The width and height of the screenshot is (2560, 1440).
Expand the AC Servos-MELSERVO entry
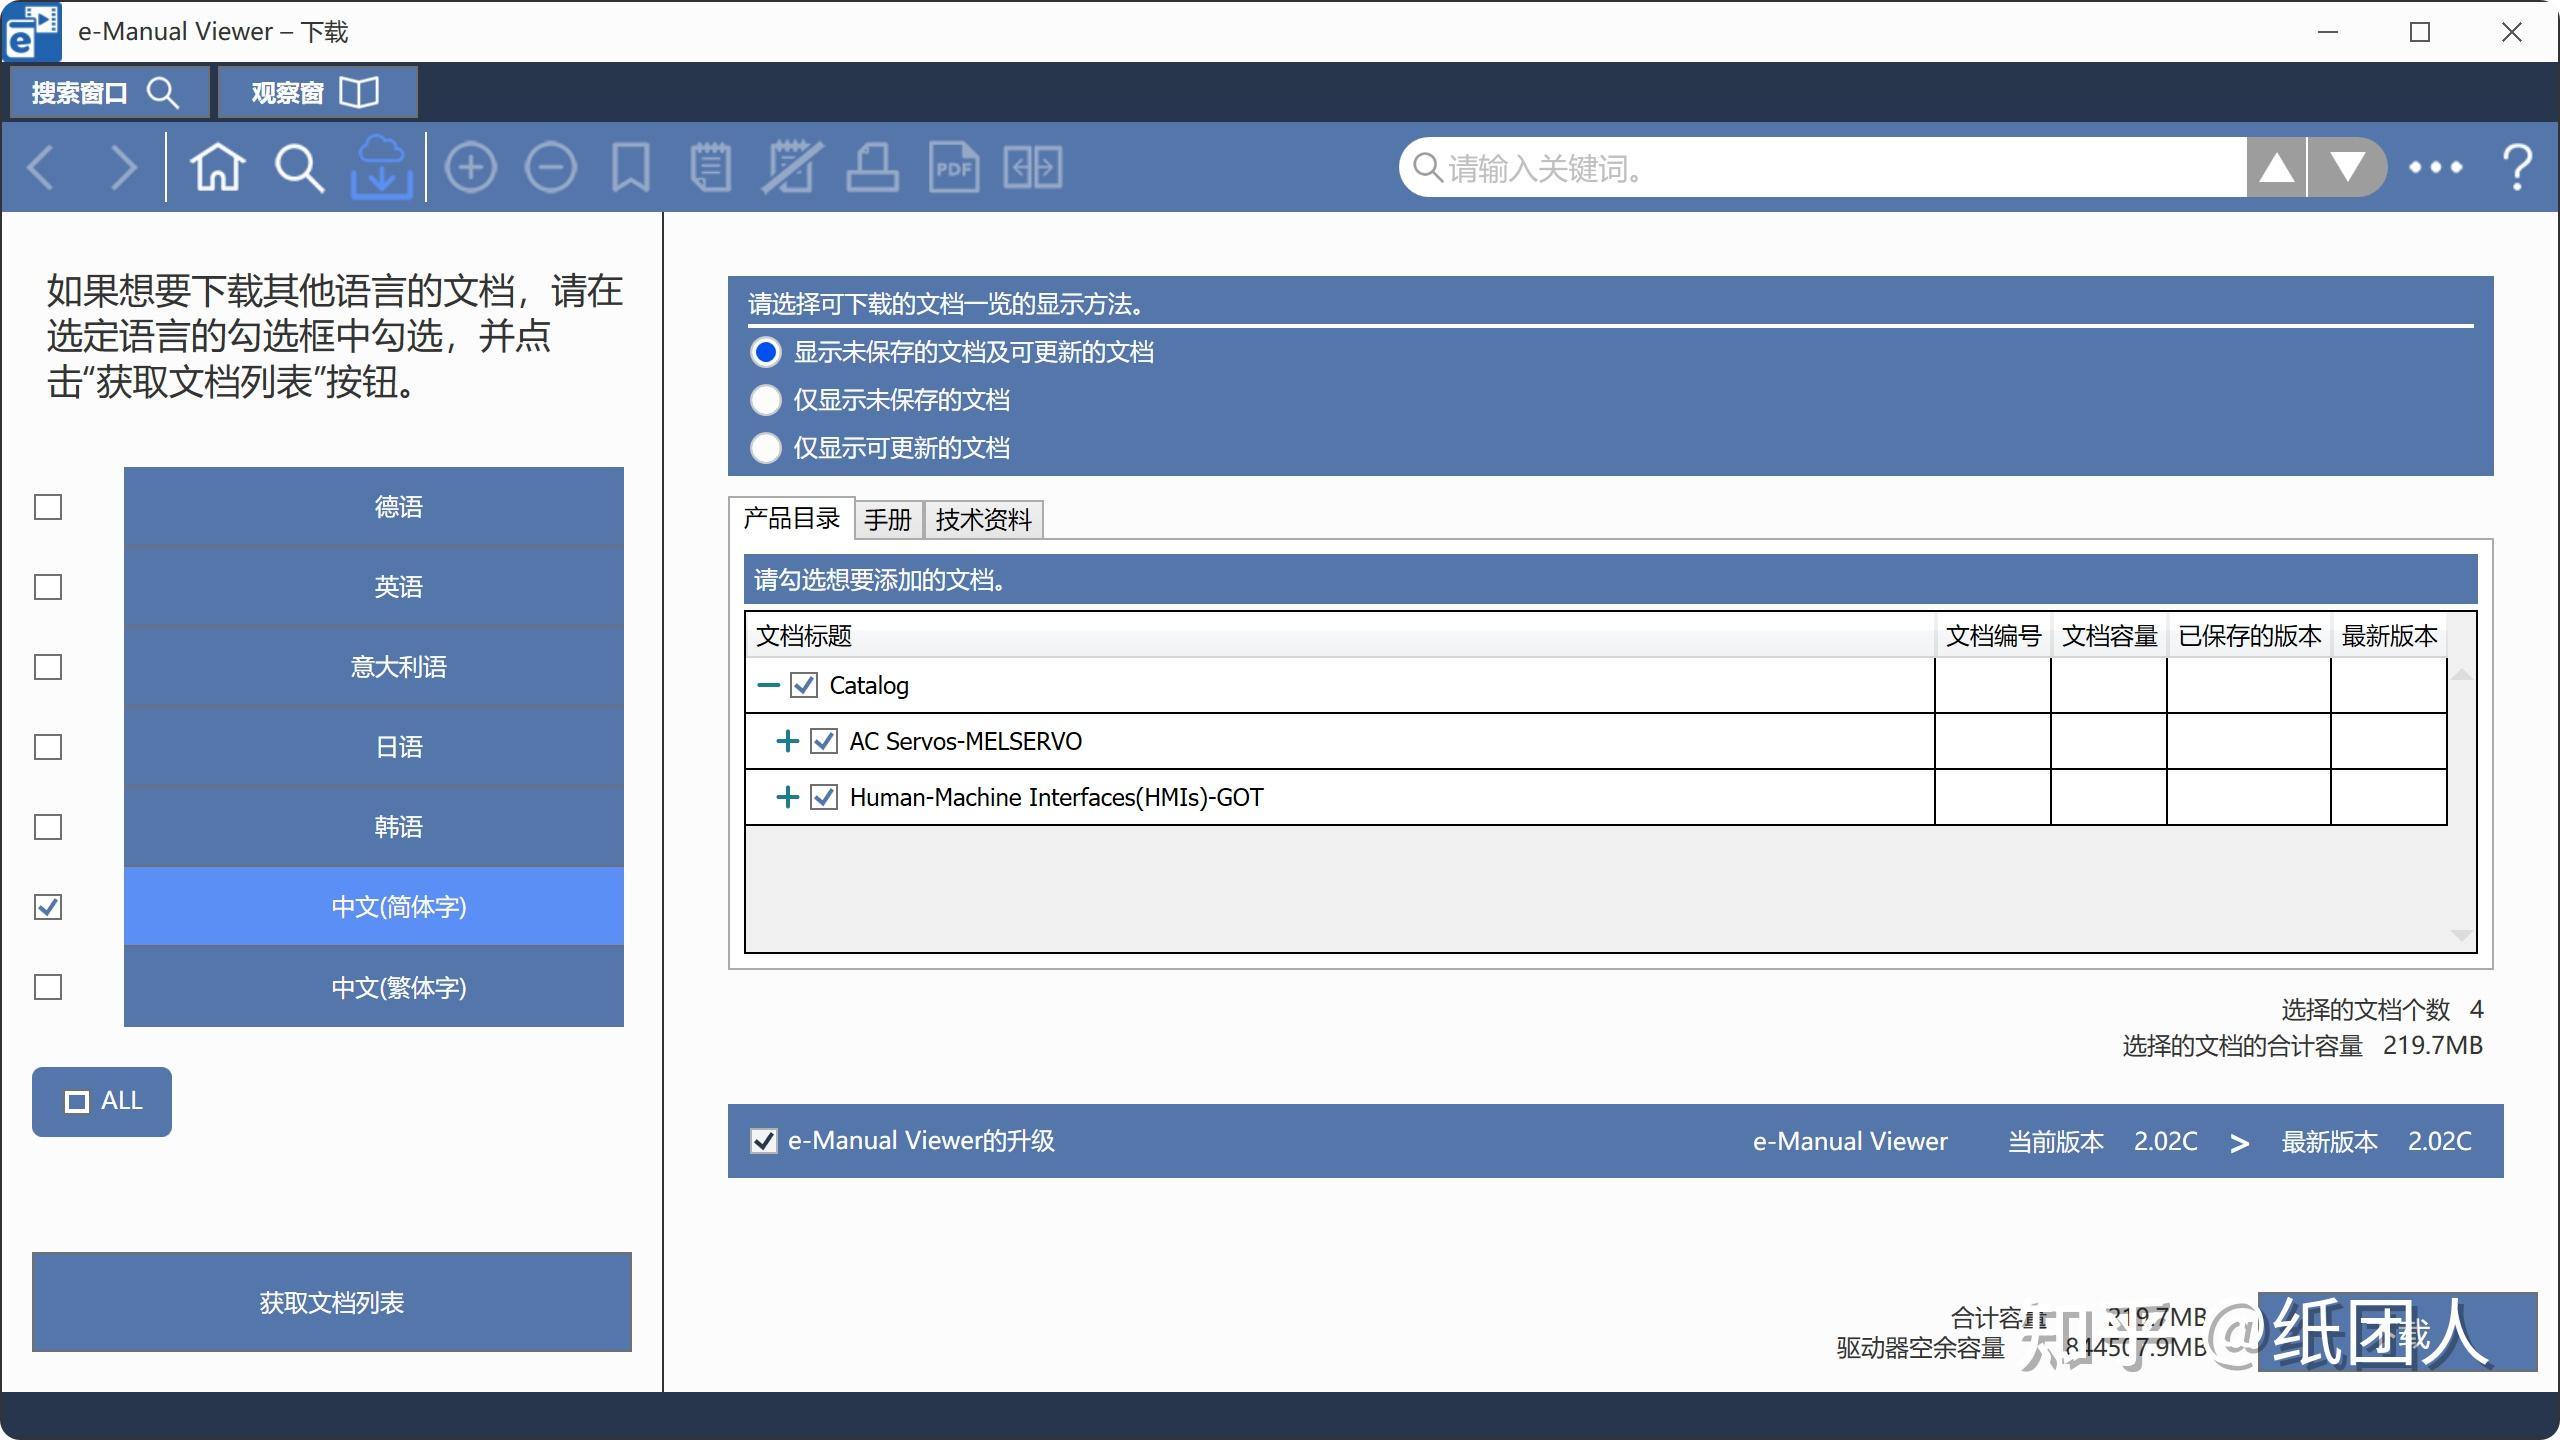point(787,741)
